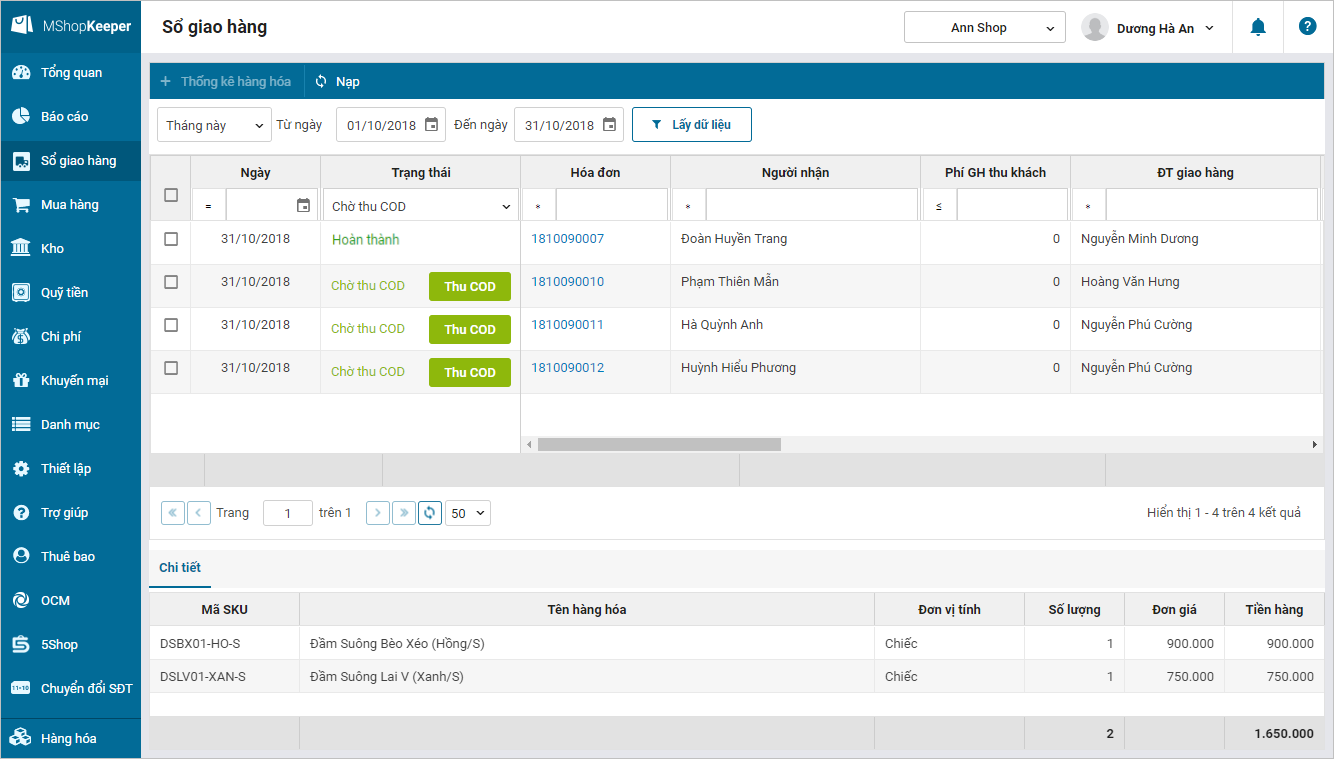Click the pager refresh icon
Screen dimensions: 1334x759
point(430,513)
